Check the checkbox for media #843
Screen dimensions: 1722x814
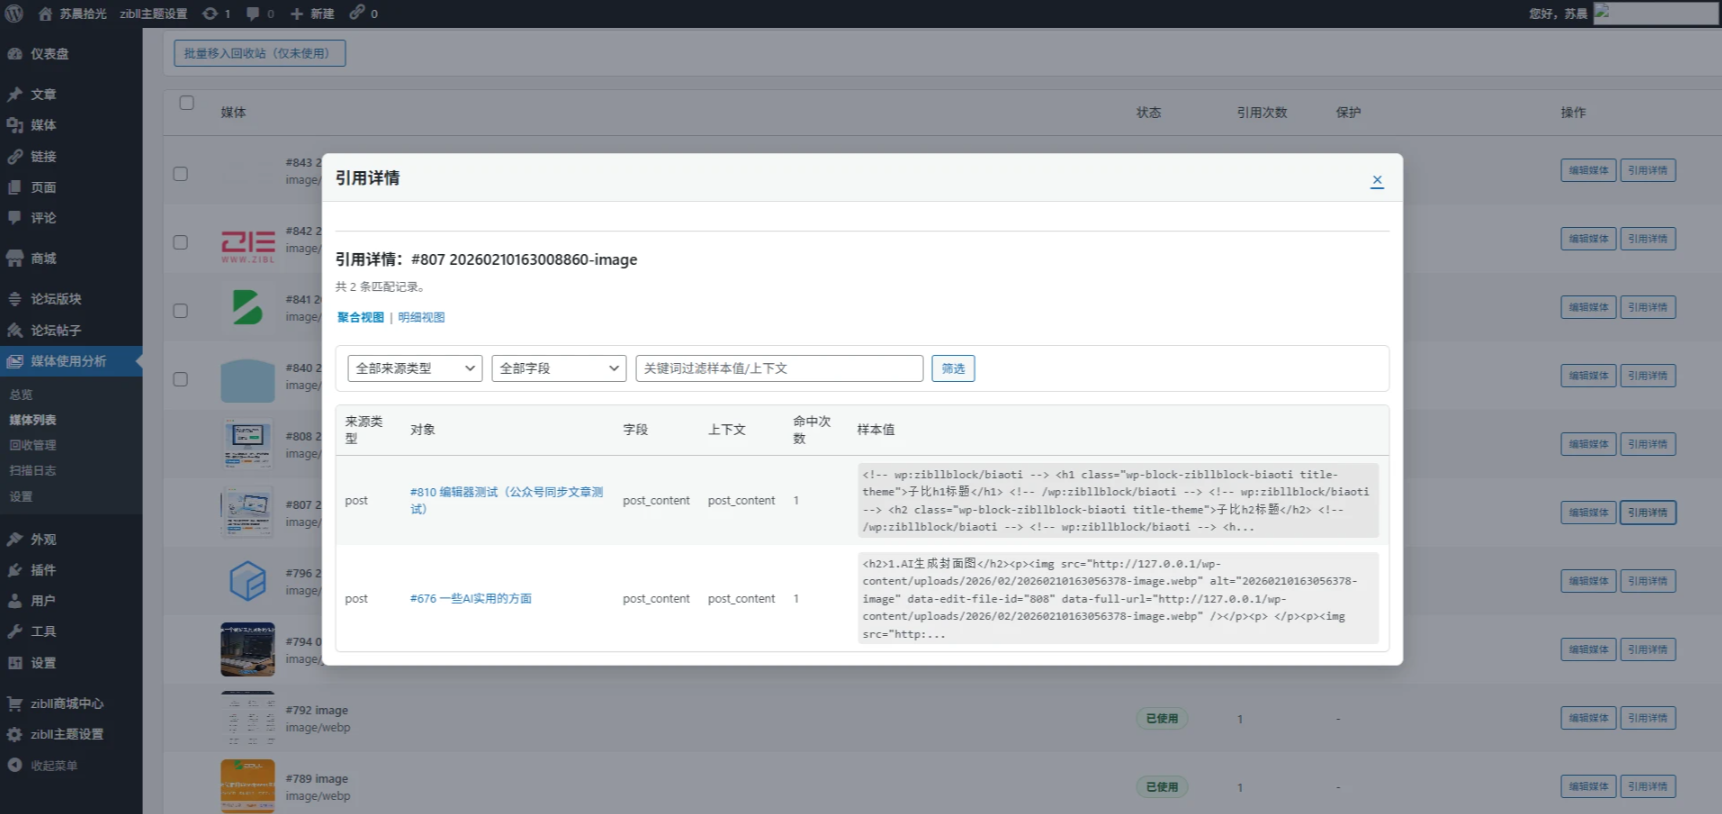pyautogui.click(x=181, y=174)
